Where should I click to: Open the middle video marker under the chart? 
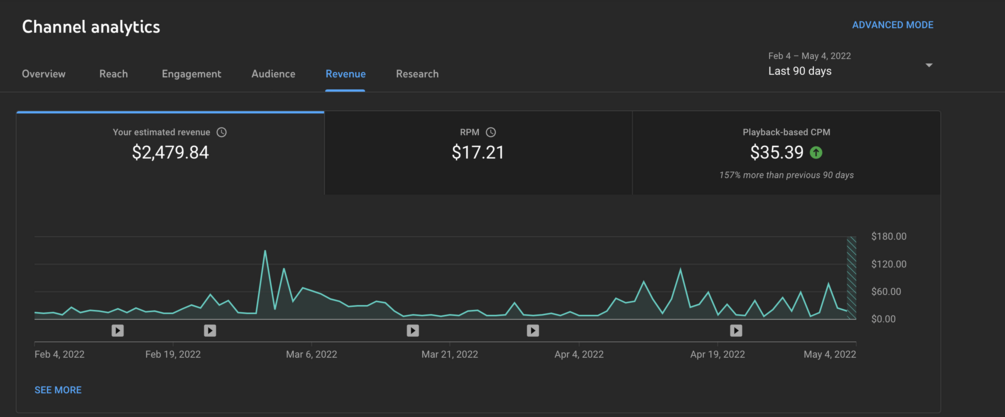413,330
